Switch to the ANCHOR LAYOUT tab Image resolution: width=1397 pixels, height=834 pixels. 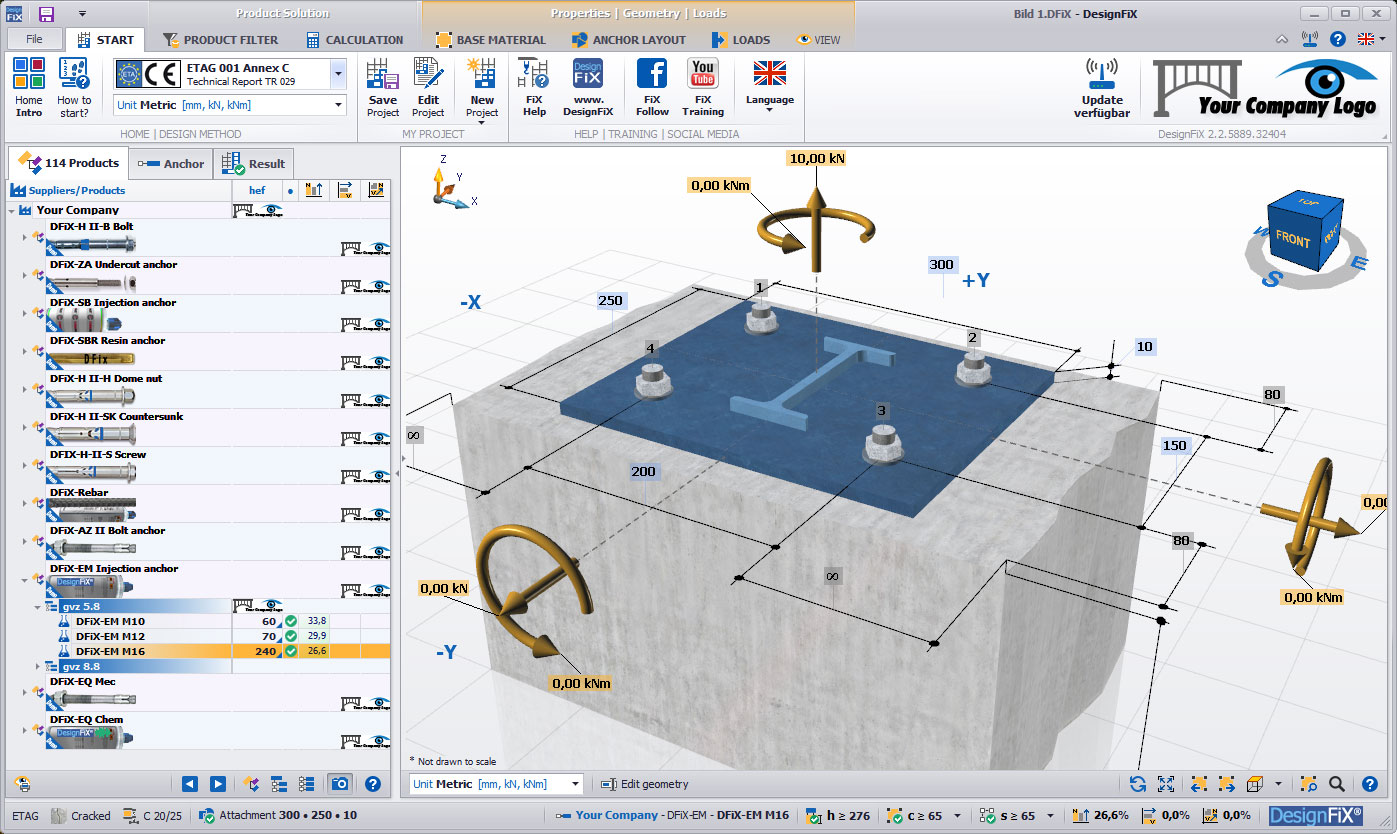point(628,40)
